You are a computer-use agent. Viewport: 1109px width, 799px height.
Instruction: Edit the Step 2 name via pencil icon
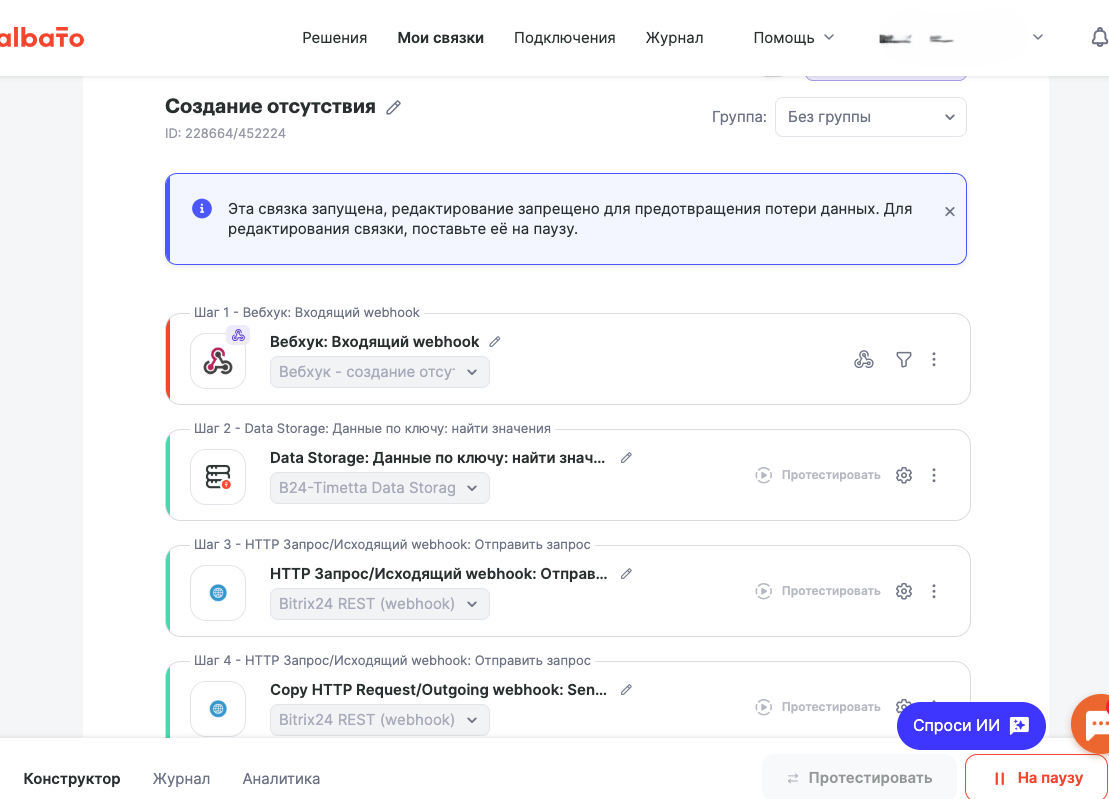pyautogui.click(x=626, y=457)
